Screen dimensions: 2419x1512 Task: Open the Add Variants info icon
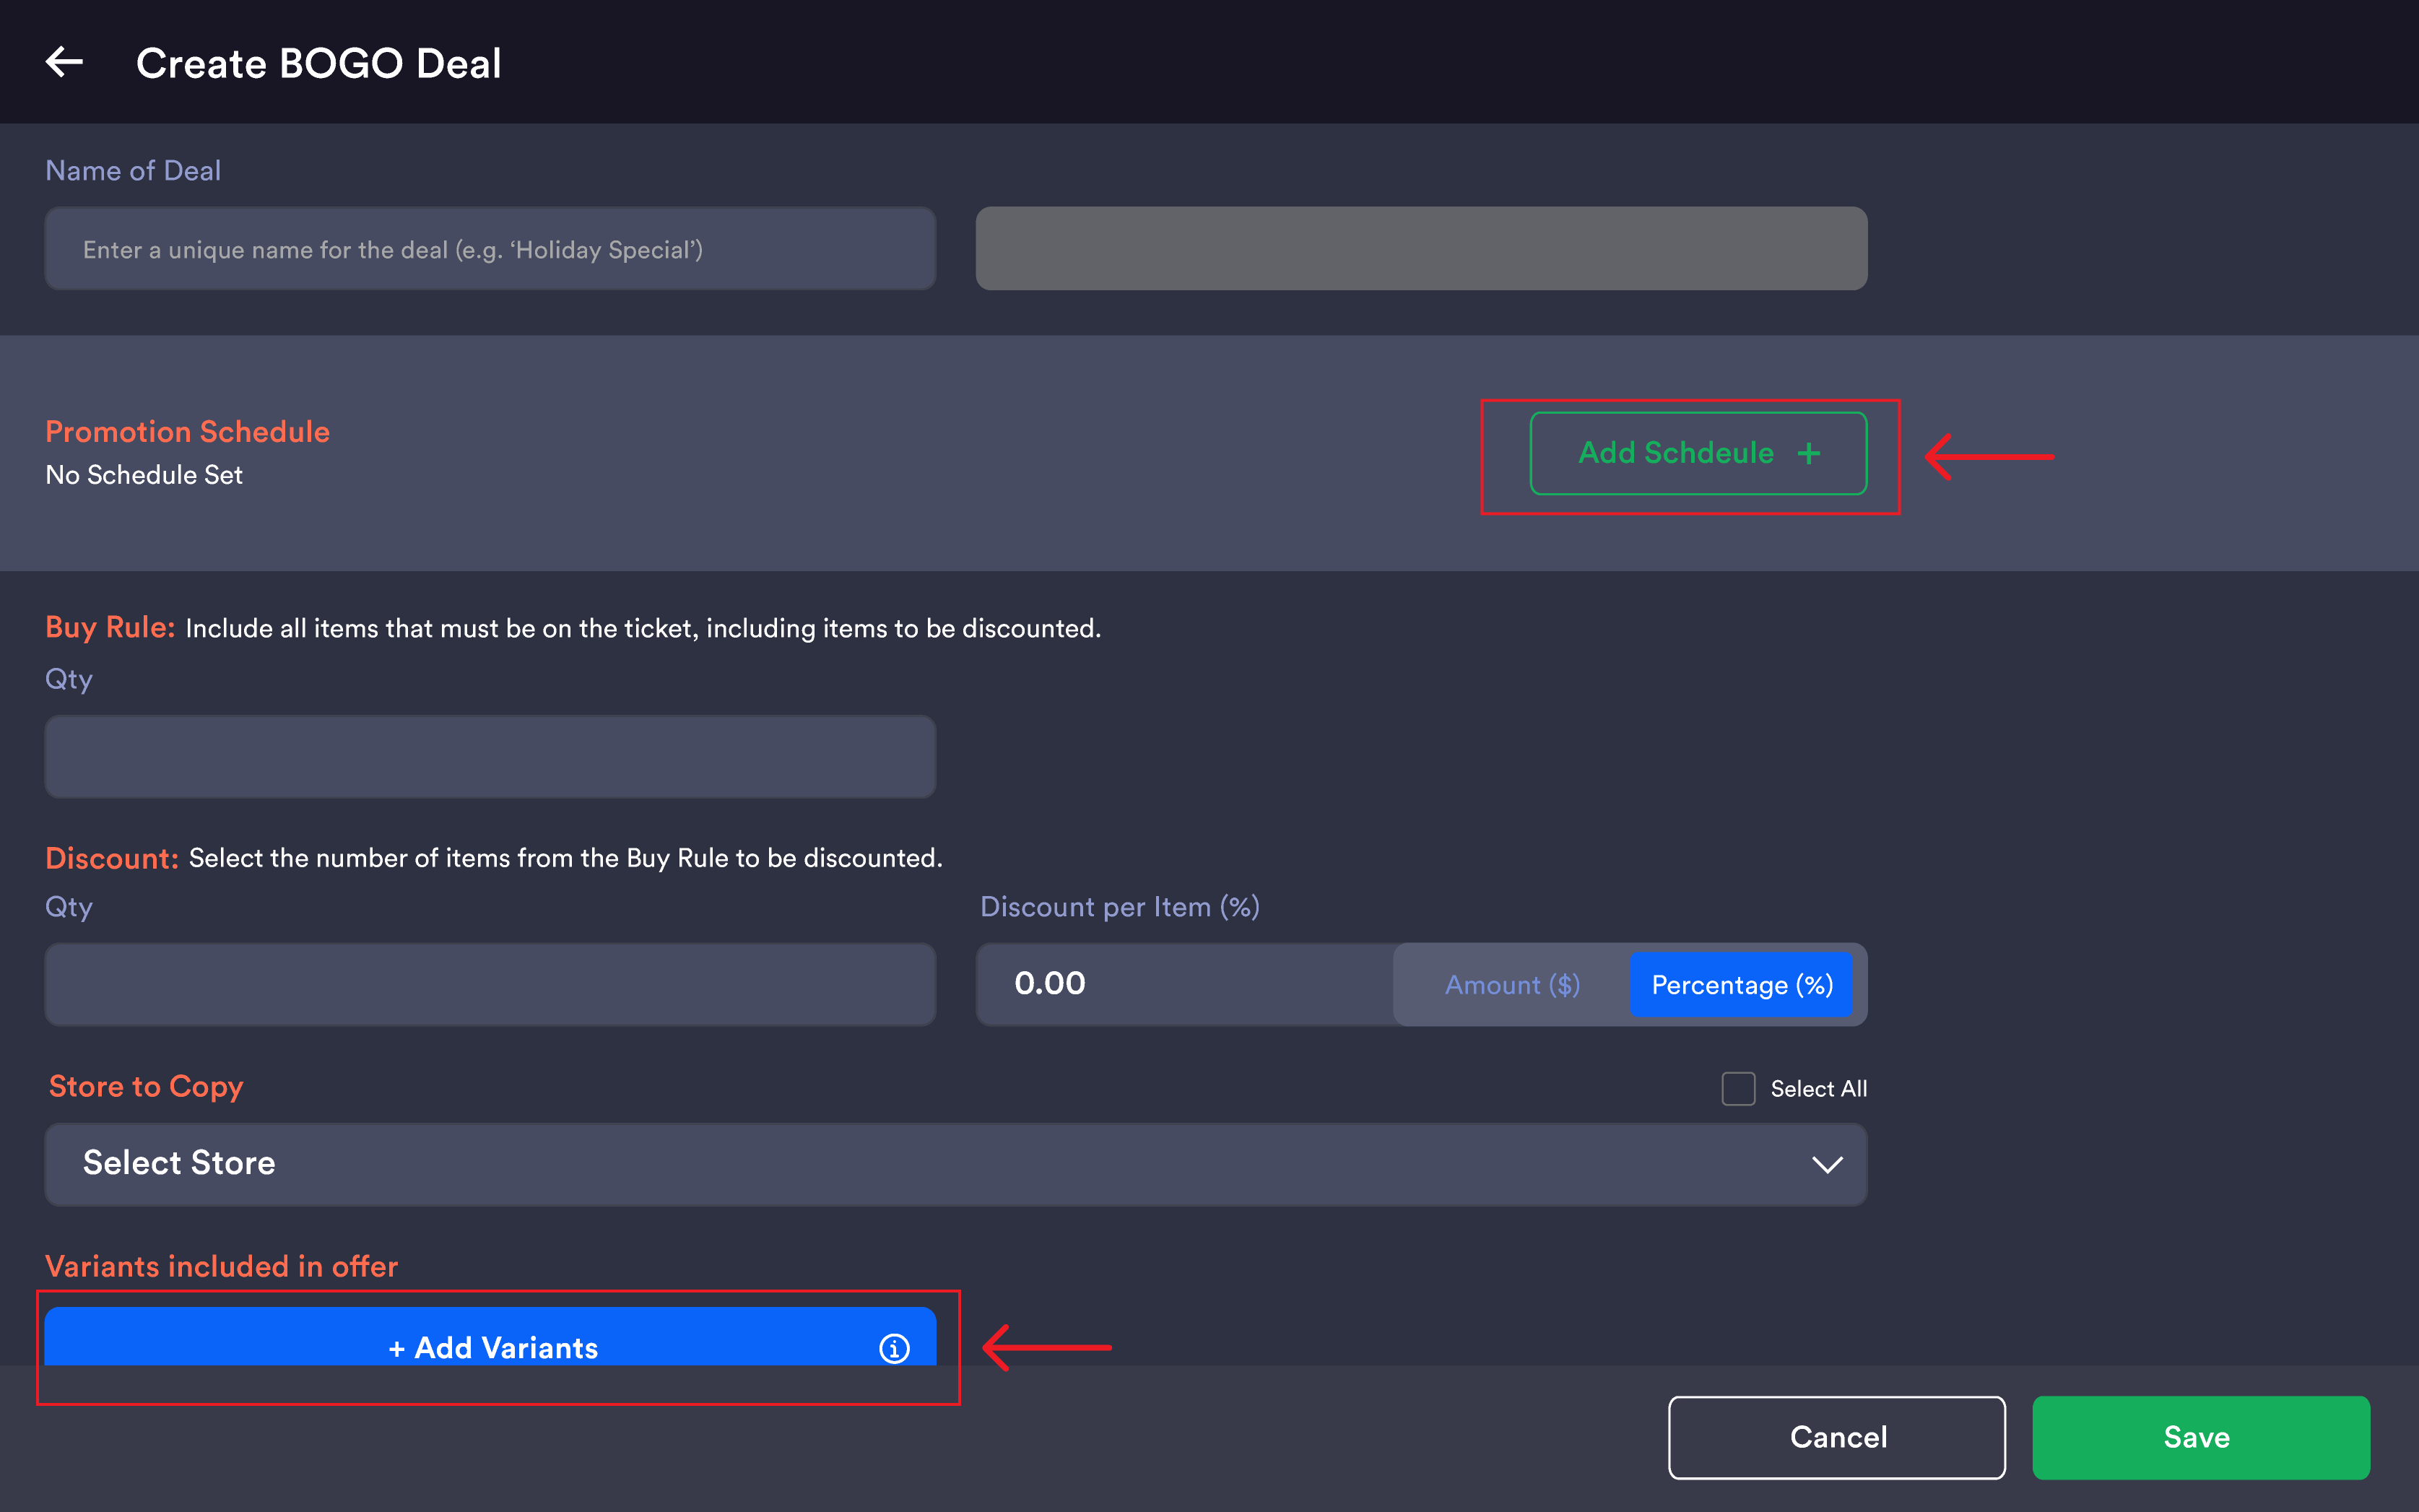[894, 1348]
